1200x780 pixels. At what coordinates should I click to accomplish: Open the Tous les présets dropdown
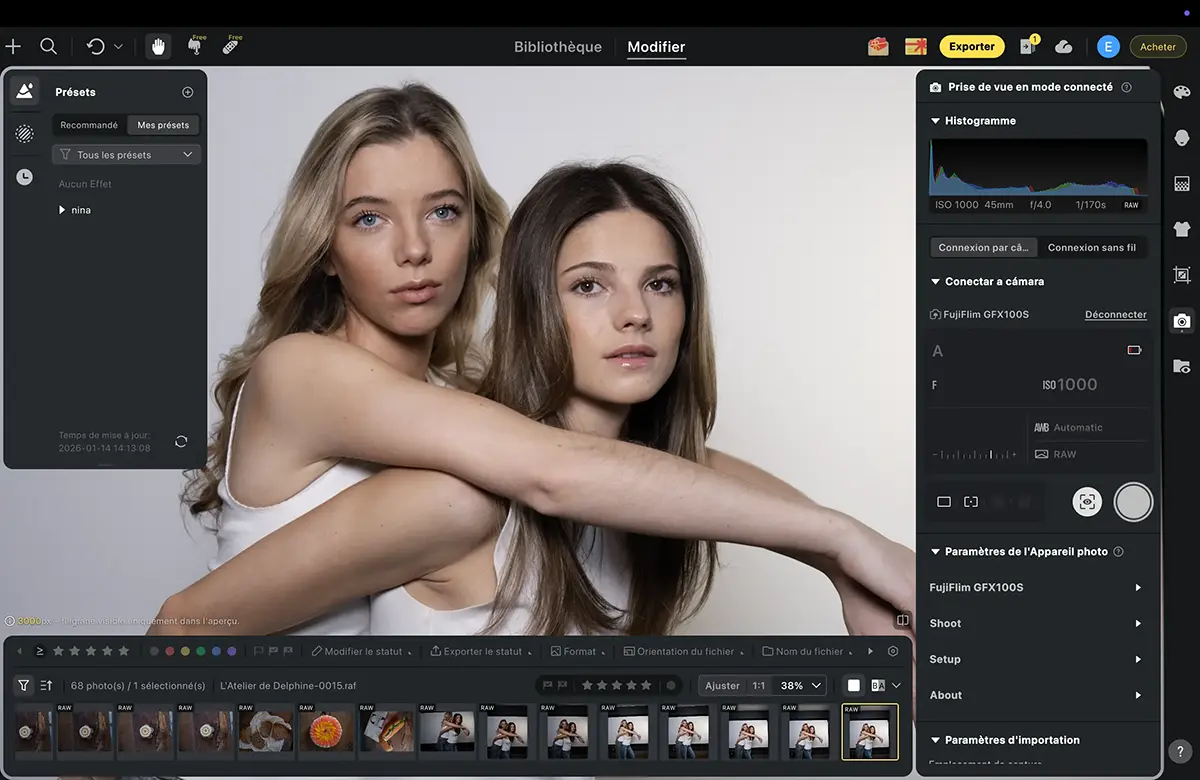(126, 155)
